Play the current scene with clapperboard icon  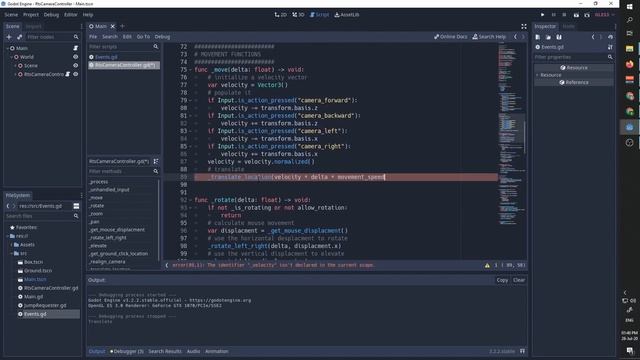[x=576, y=15]
